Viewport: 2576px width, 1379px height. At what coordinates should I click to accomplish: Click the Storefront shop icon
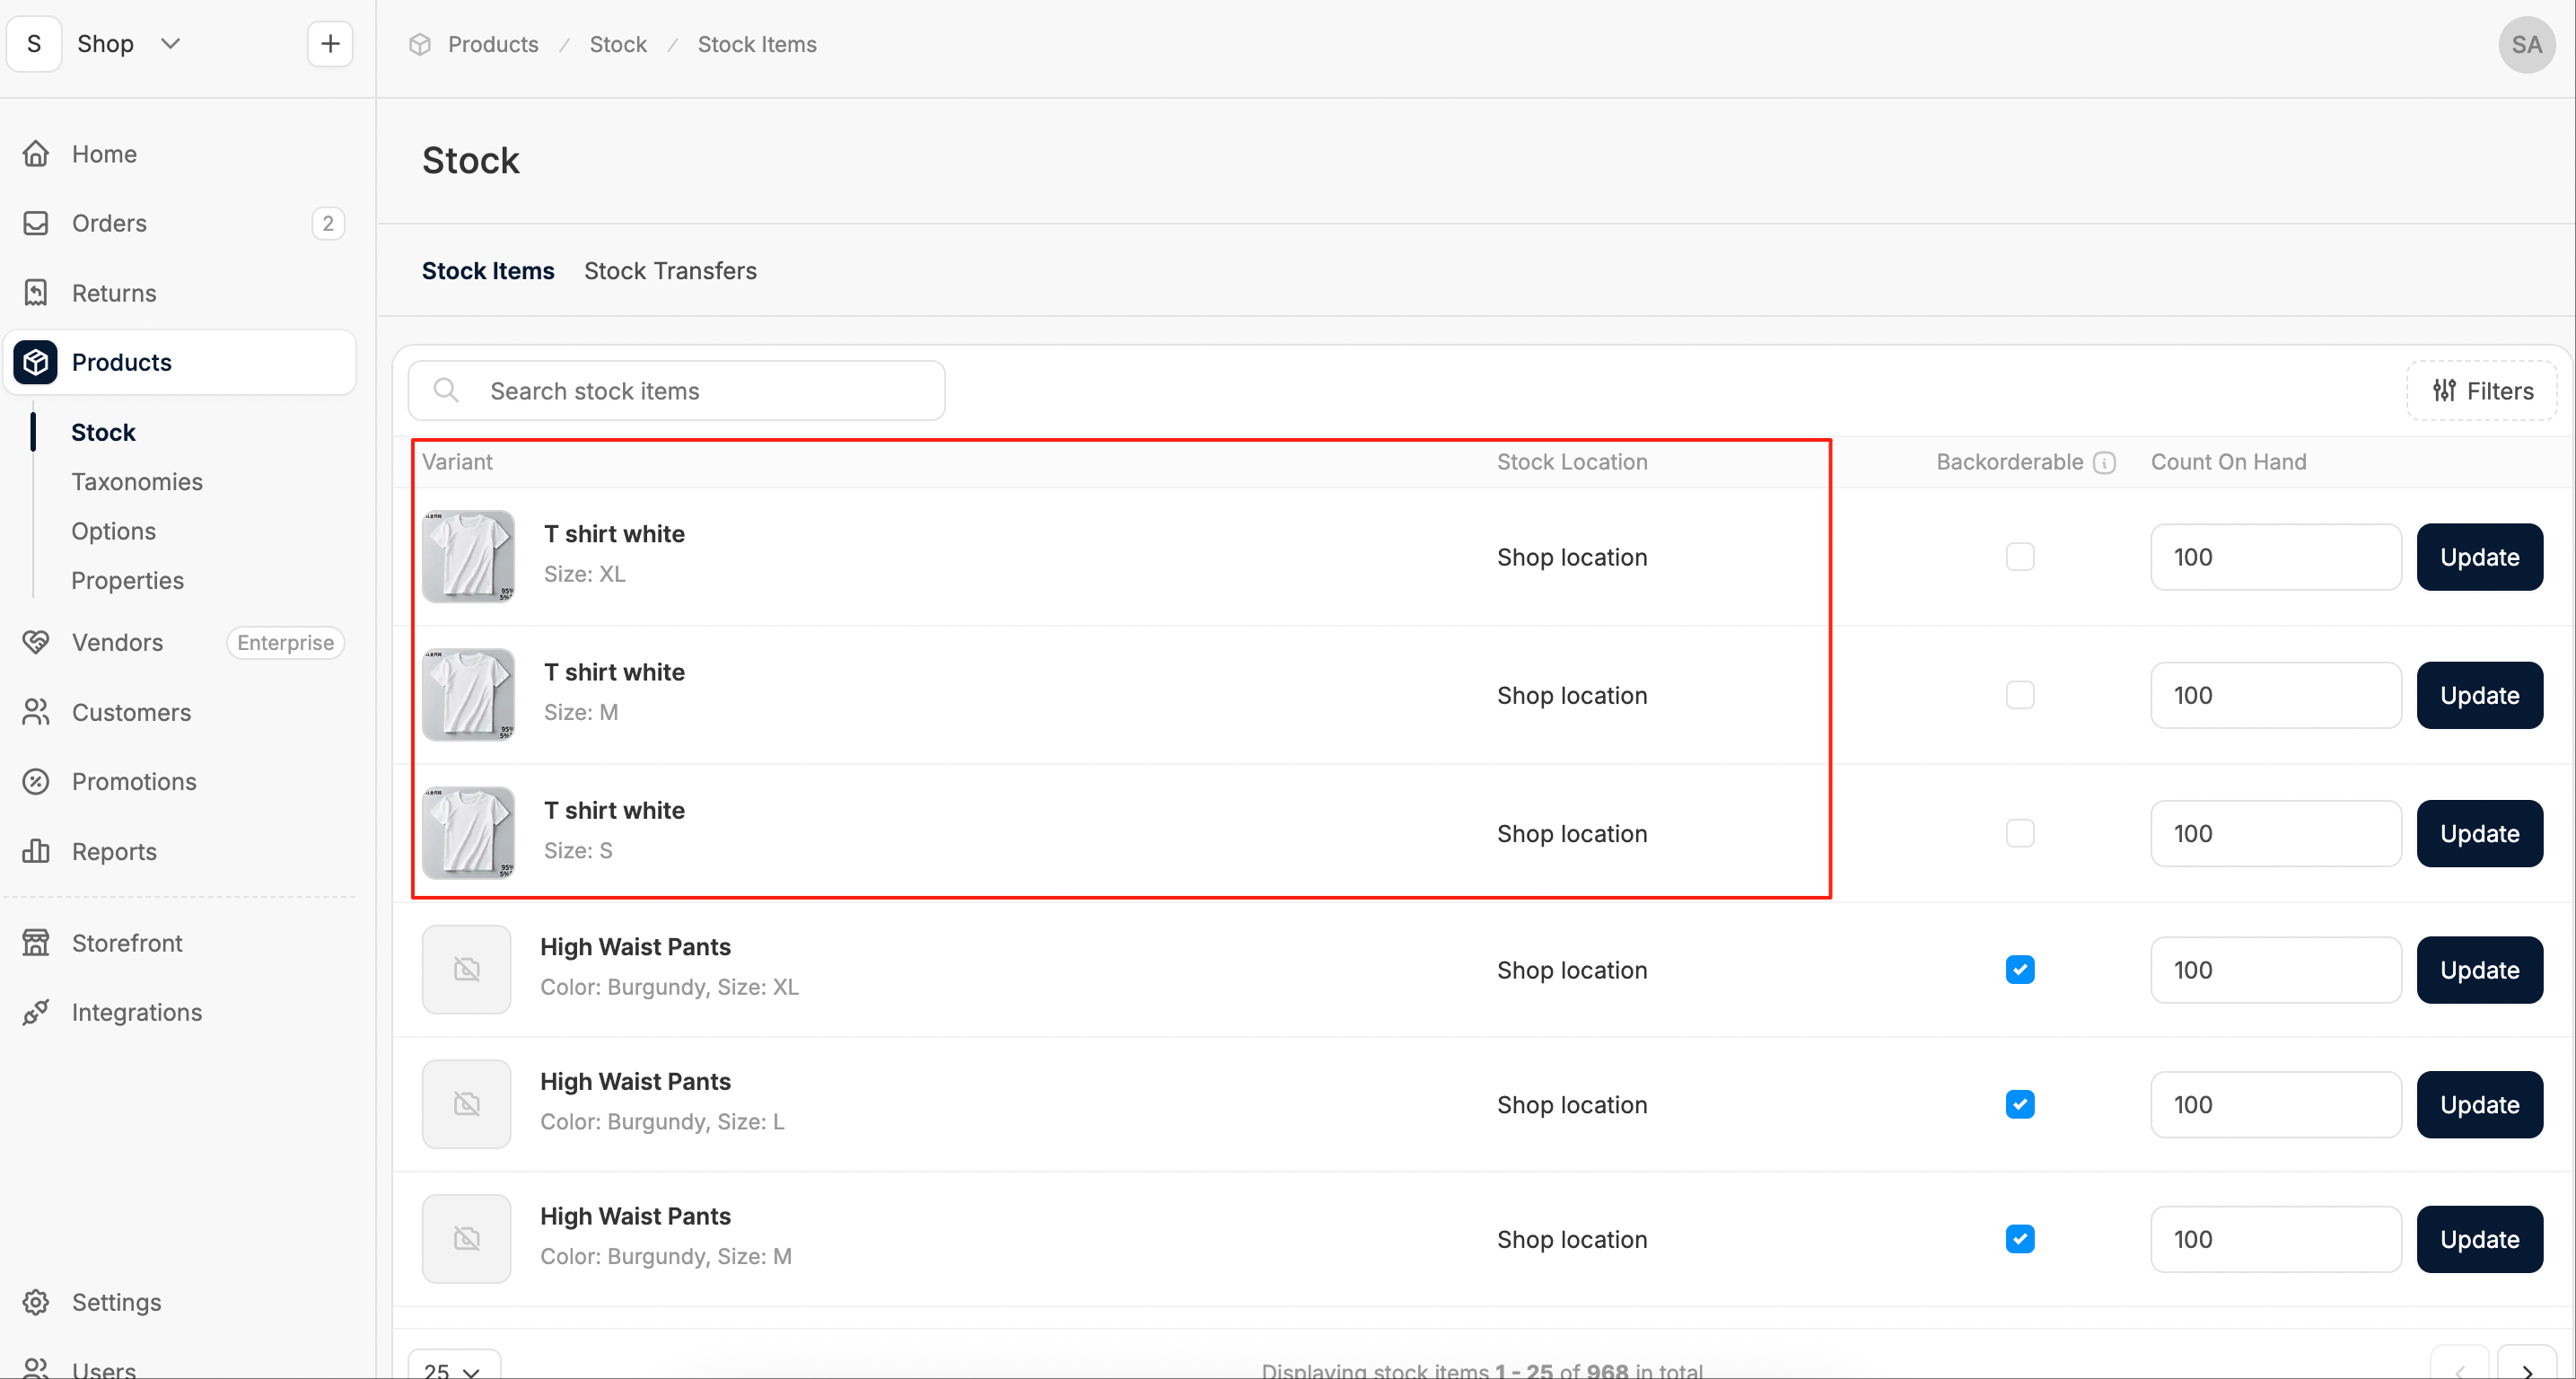36,943
